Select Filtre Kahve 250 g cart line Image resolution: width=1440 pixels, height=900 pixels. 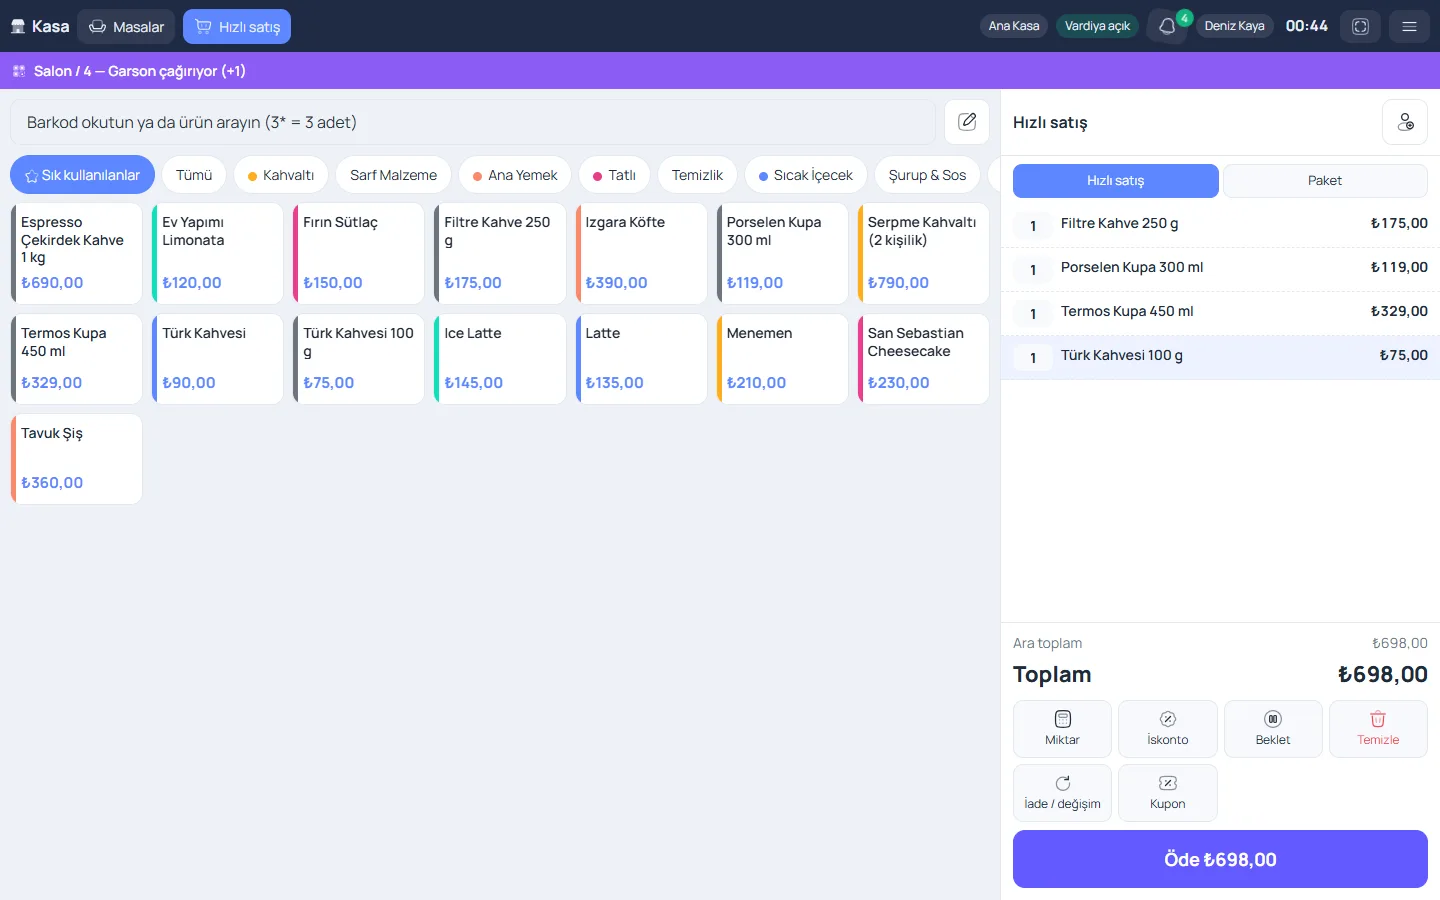[1220, 225]
